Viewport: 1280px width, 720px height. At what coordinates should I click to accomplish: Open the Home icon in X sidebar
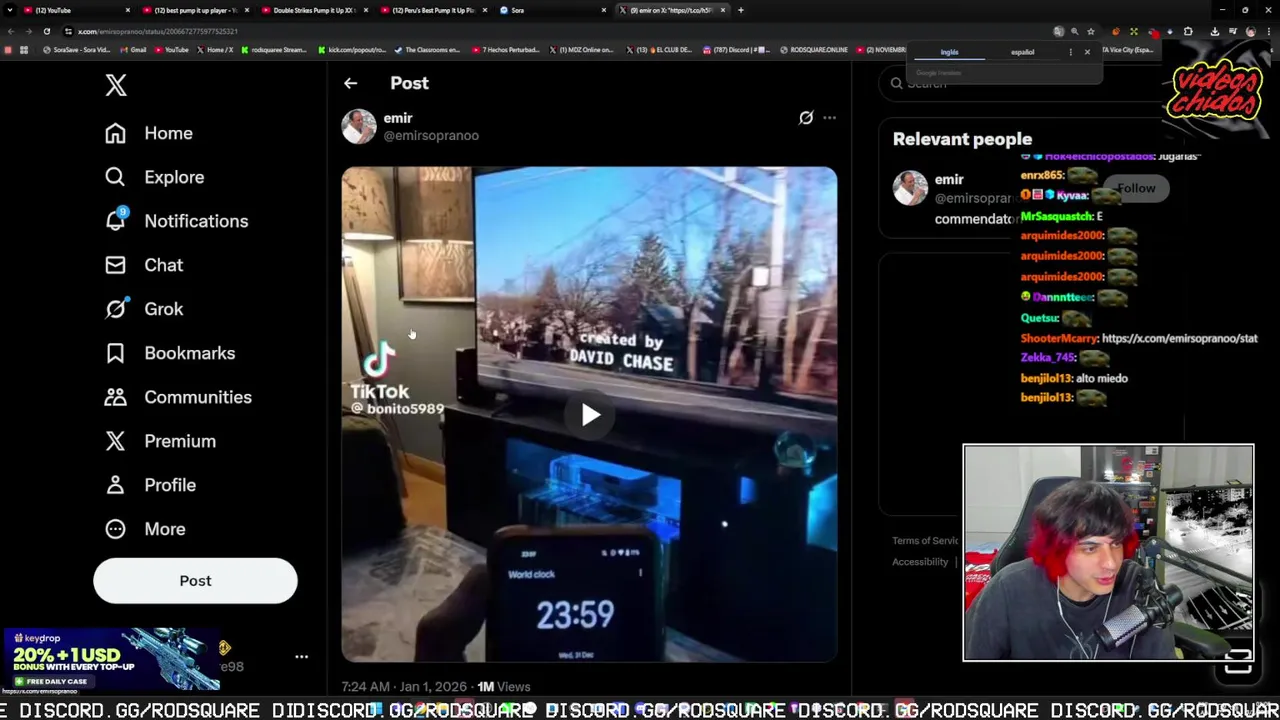[115, 133]
